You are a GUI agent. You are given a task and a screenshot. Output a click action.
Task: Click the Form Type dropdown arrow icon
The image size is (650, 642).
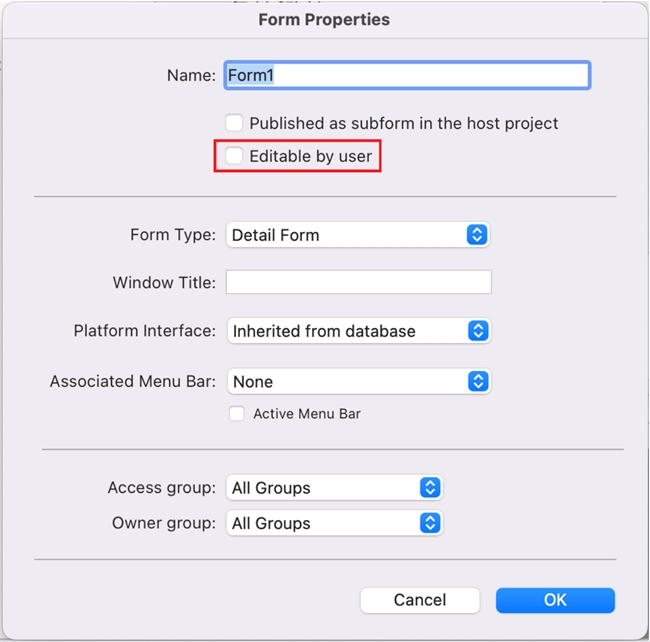477,235
